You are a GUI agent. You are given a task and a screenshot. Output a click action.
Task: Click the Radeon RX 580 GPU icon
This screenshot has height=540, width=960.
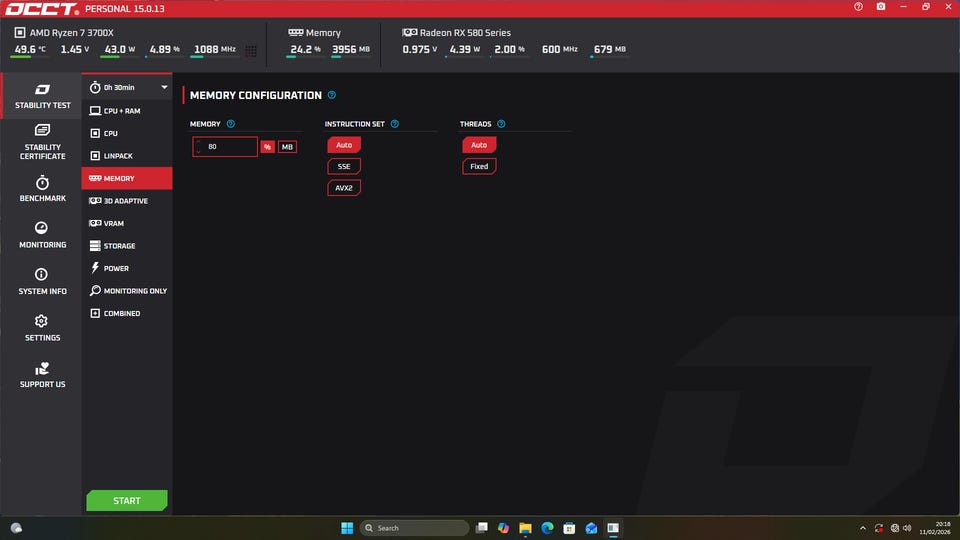[410, 32]
